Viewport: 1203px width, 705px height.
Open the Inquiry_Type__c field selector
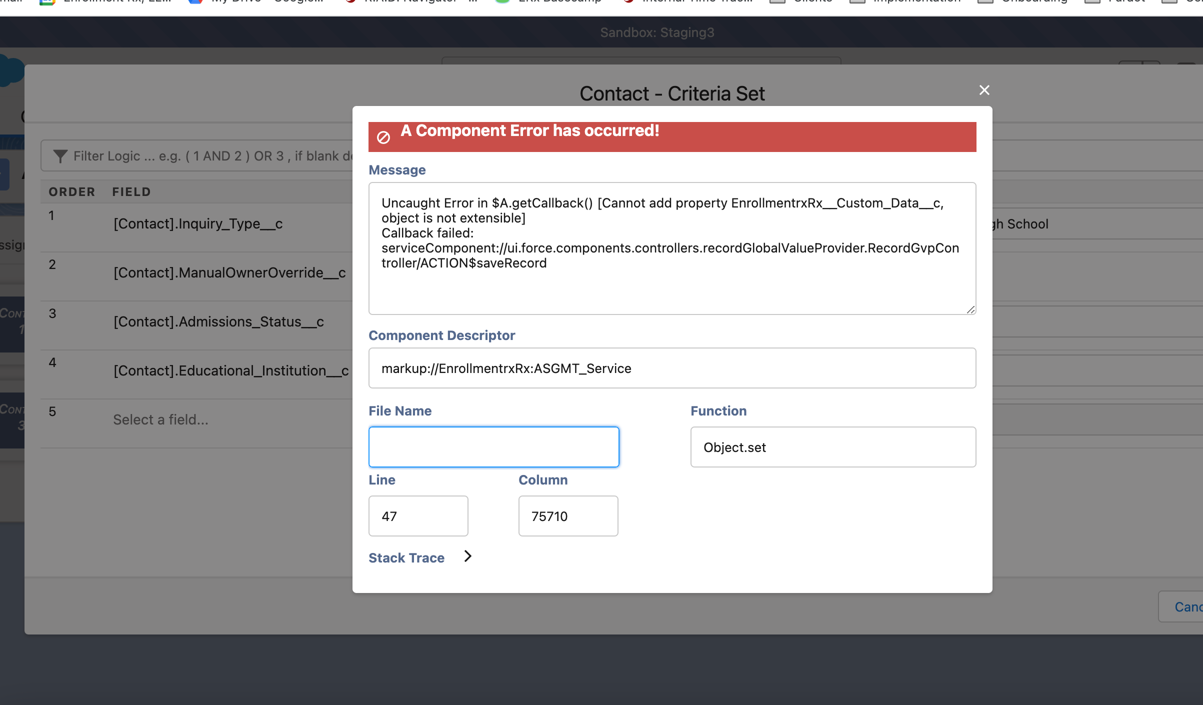(198, 224)
